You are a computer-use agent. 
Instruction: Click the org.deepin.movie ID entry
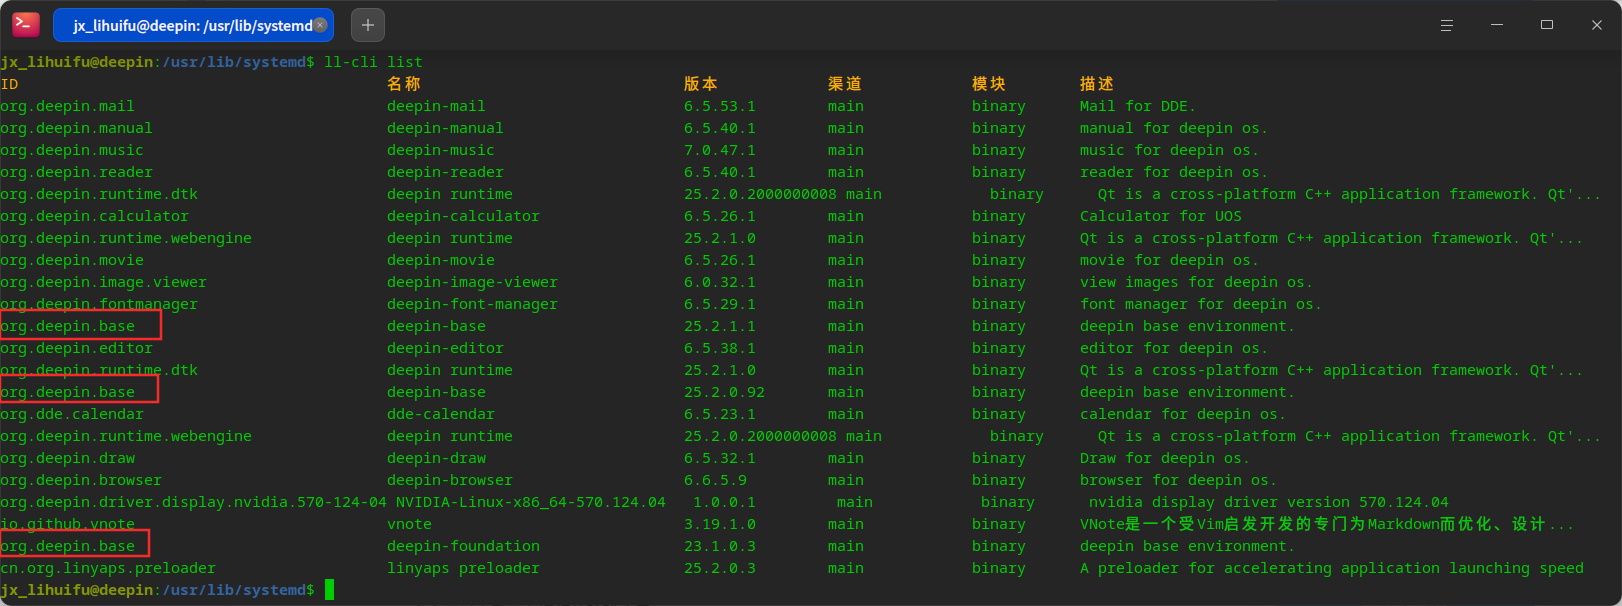click(x=72, y=260)
